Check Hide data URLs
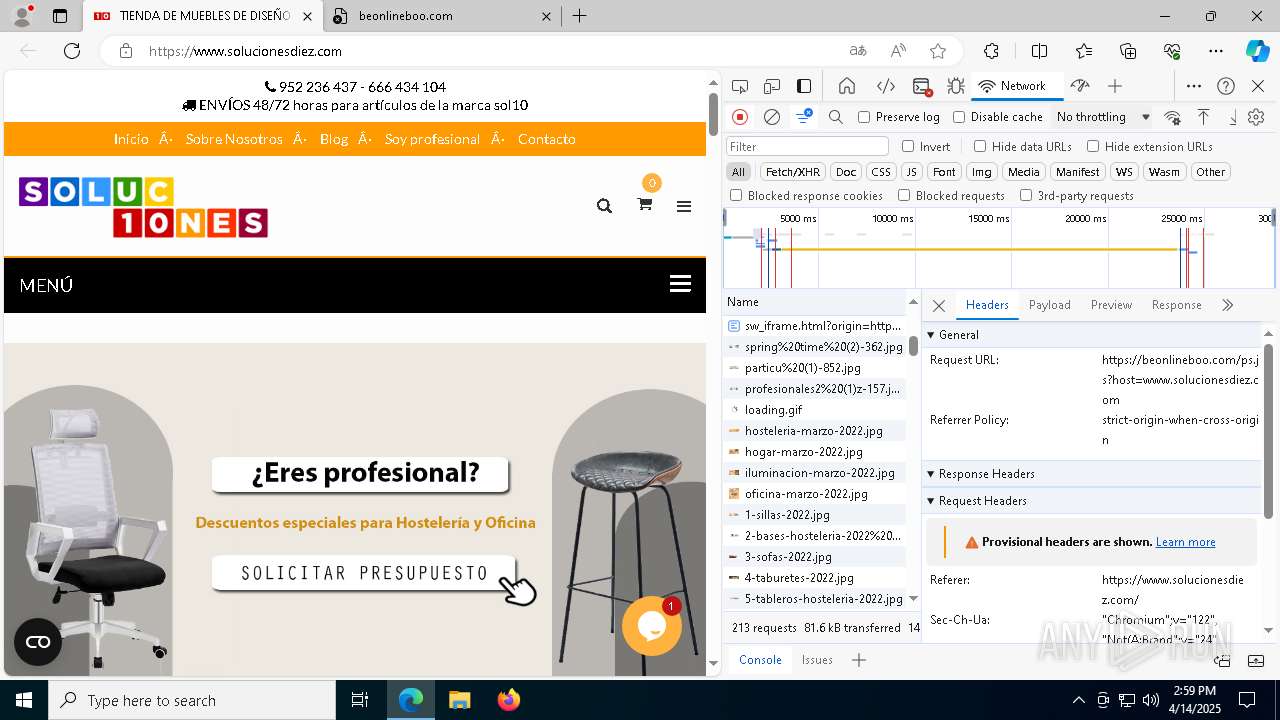Screen dimensions: 1280x720 coord(980,146)
